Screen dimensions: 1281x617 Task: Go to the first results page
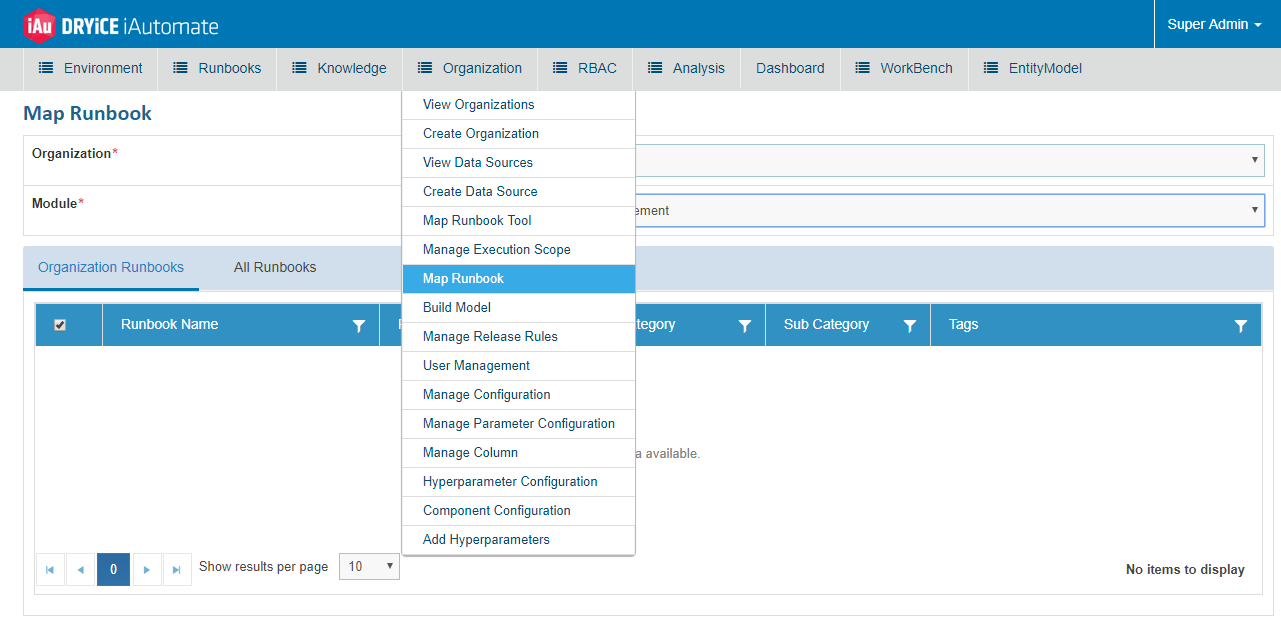(x=50, y=569)
